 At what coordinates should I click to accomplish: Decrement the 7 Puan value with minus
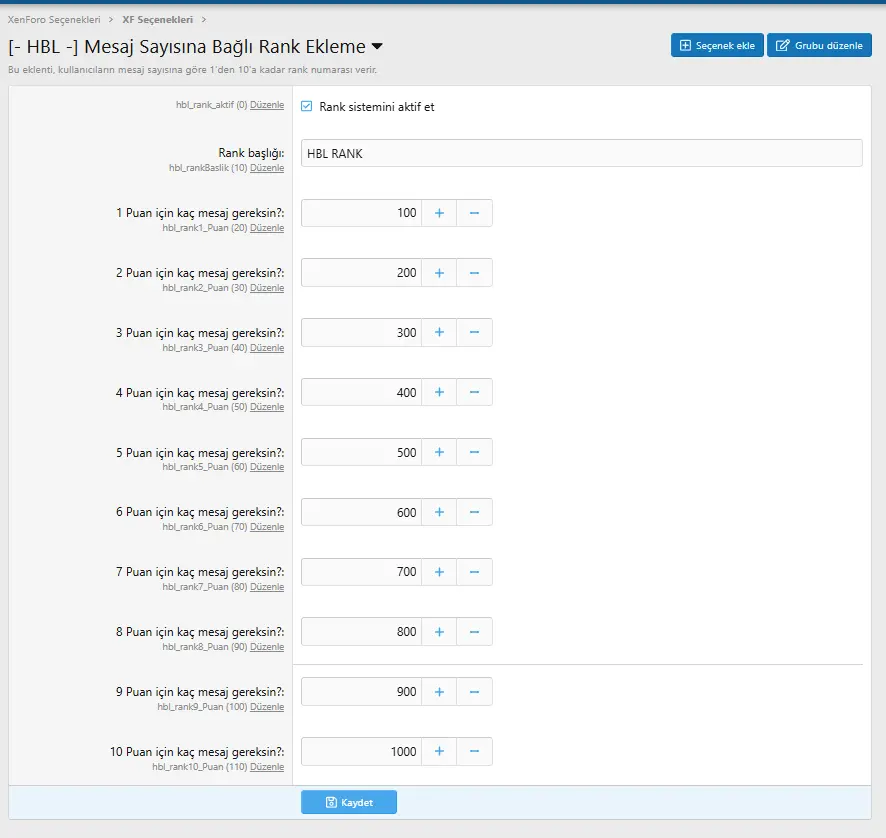474,573
